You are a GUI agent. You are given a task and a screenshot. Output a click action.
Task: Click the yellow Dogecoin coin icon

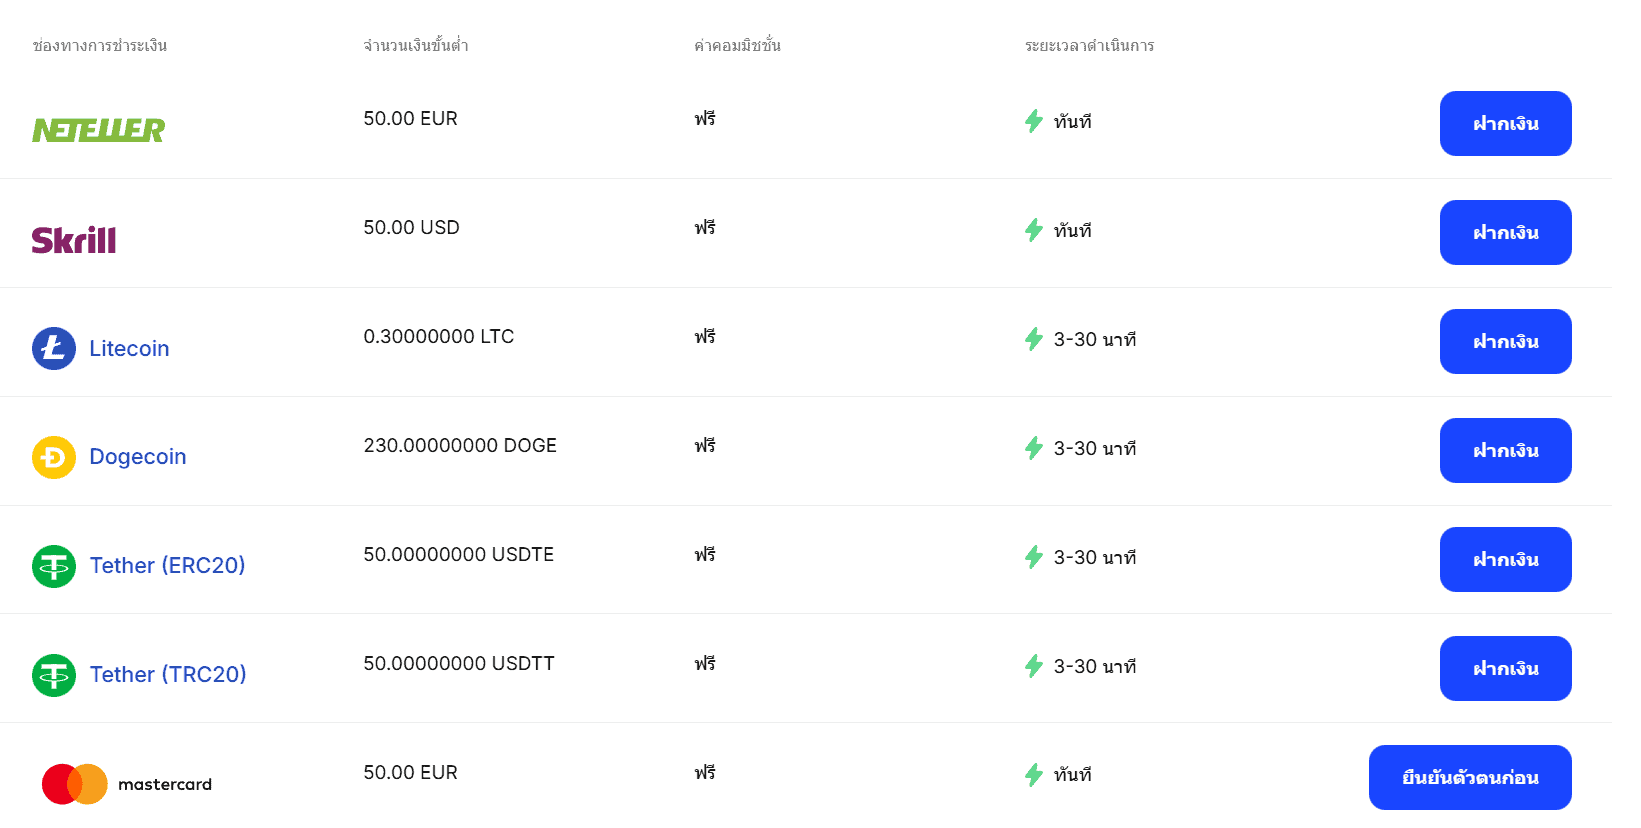pos(54,457)
